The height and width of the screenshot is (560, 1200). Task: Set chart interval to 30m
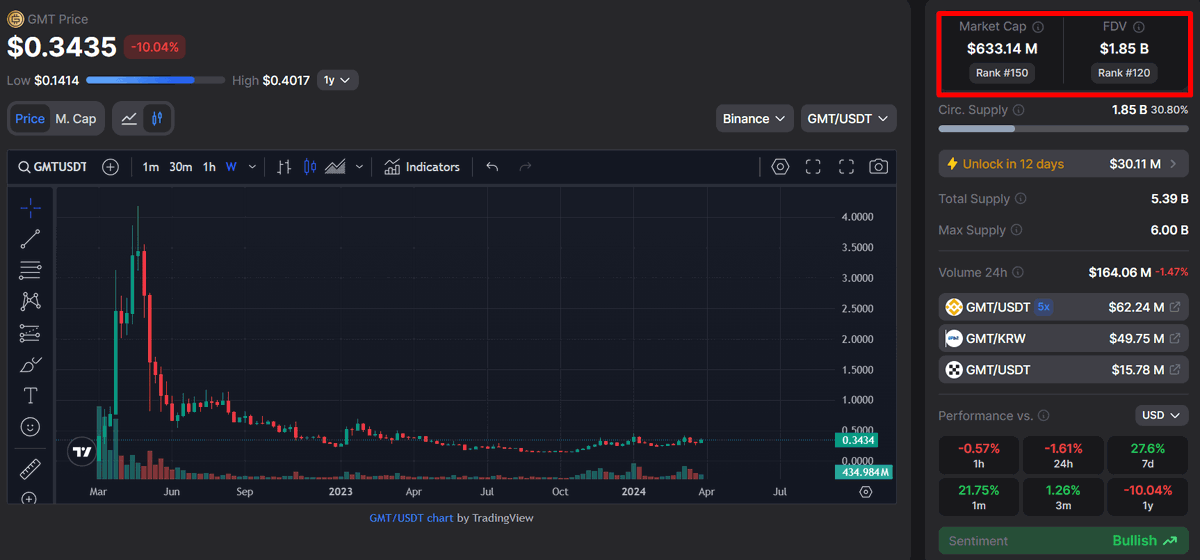[x=181, y=167]
